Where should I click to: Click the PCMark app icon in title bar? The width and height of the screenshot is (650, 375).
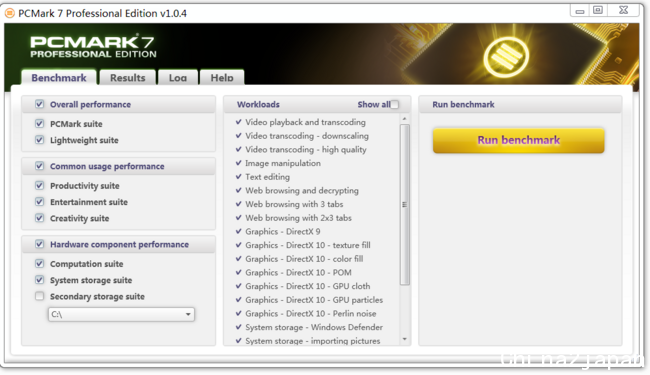tap(10, 13)
